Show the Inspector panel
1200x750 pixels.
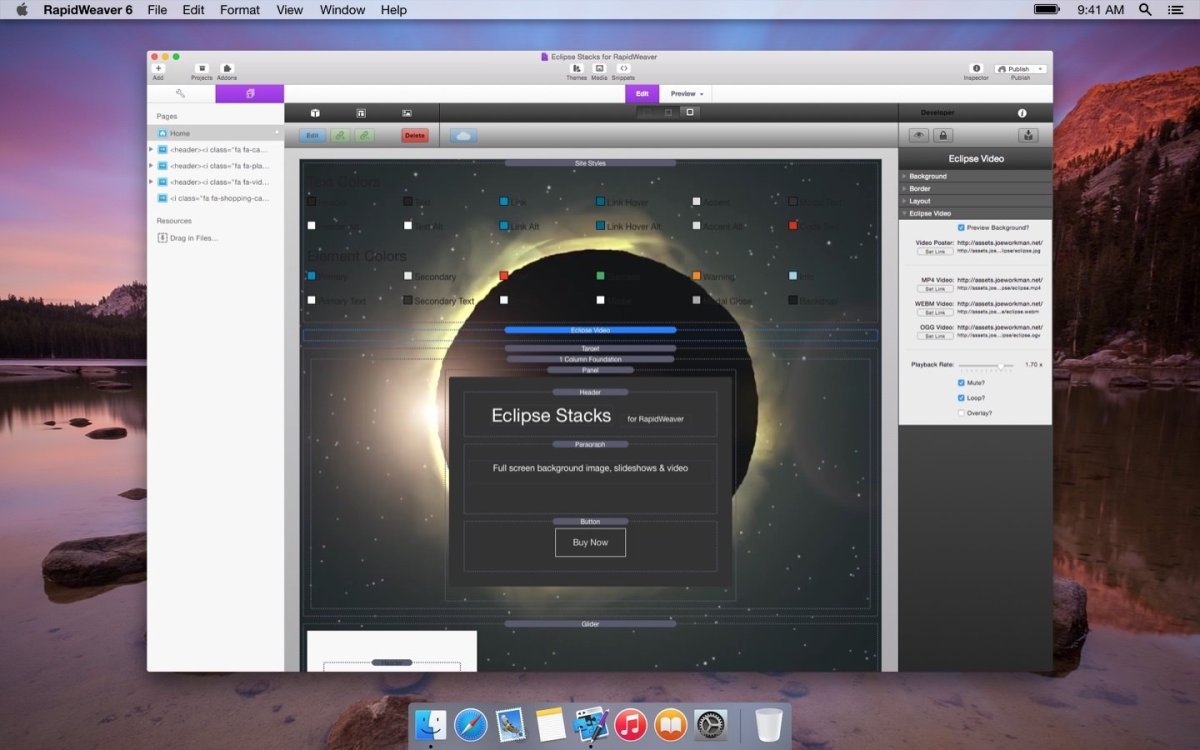[975, 66]
